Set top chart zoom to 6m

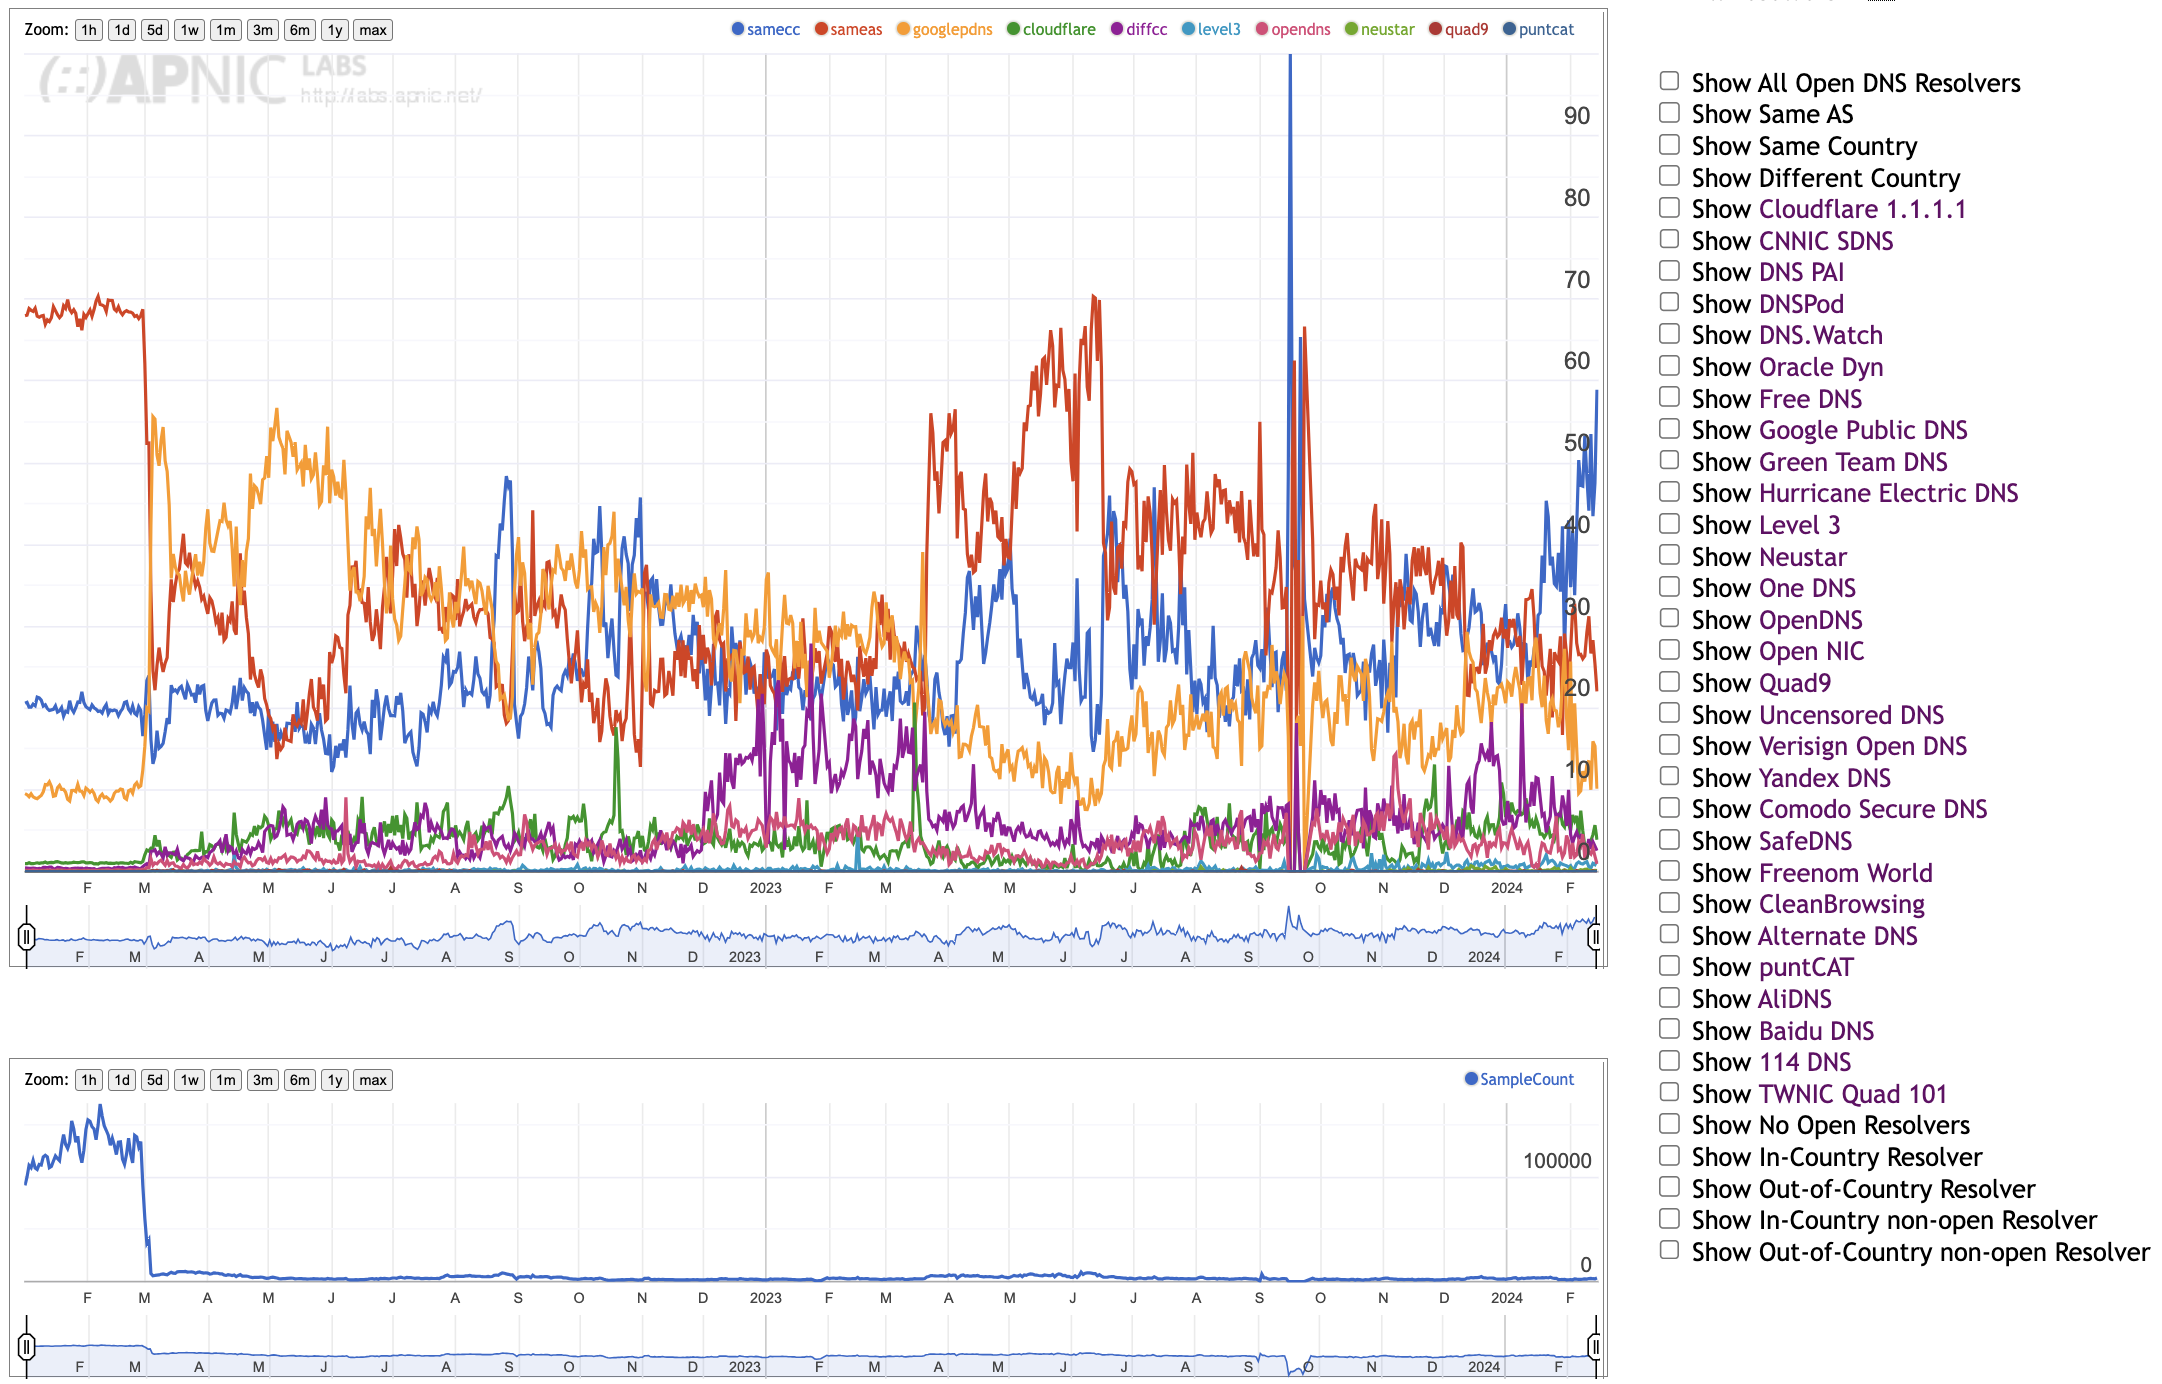tap(300, 30)
